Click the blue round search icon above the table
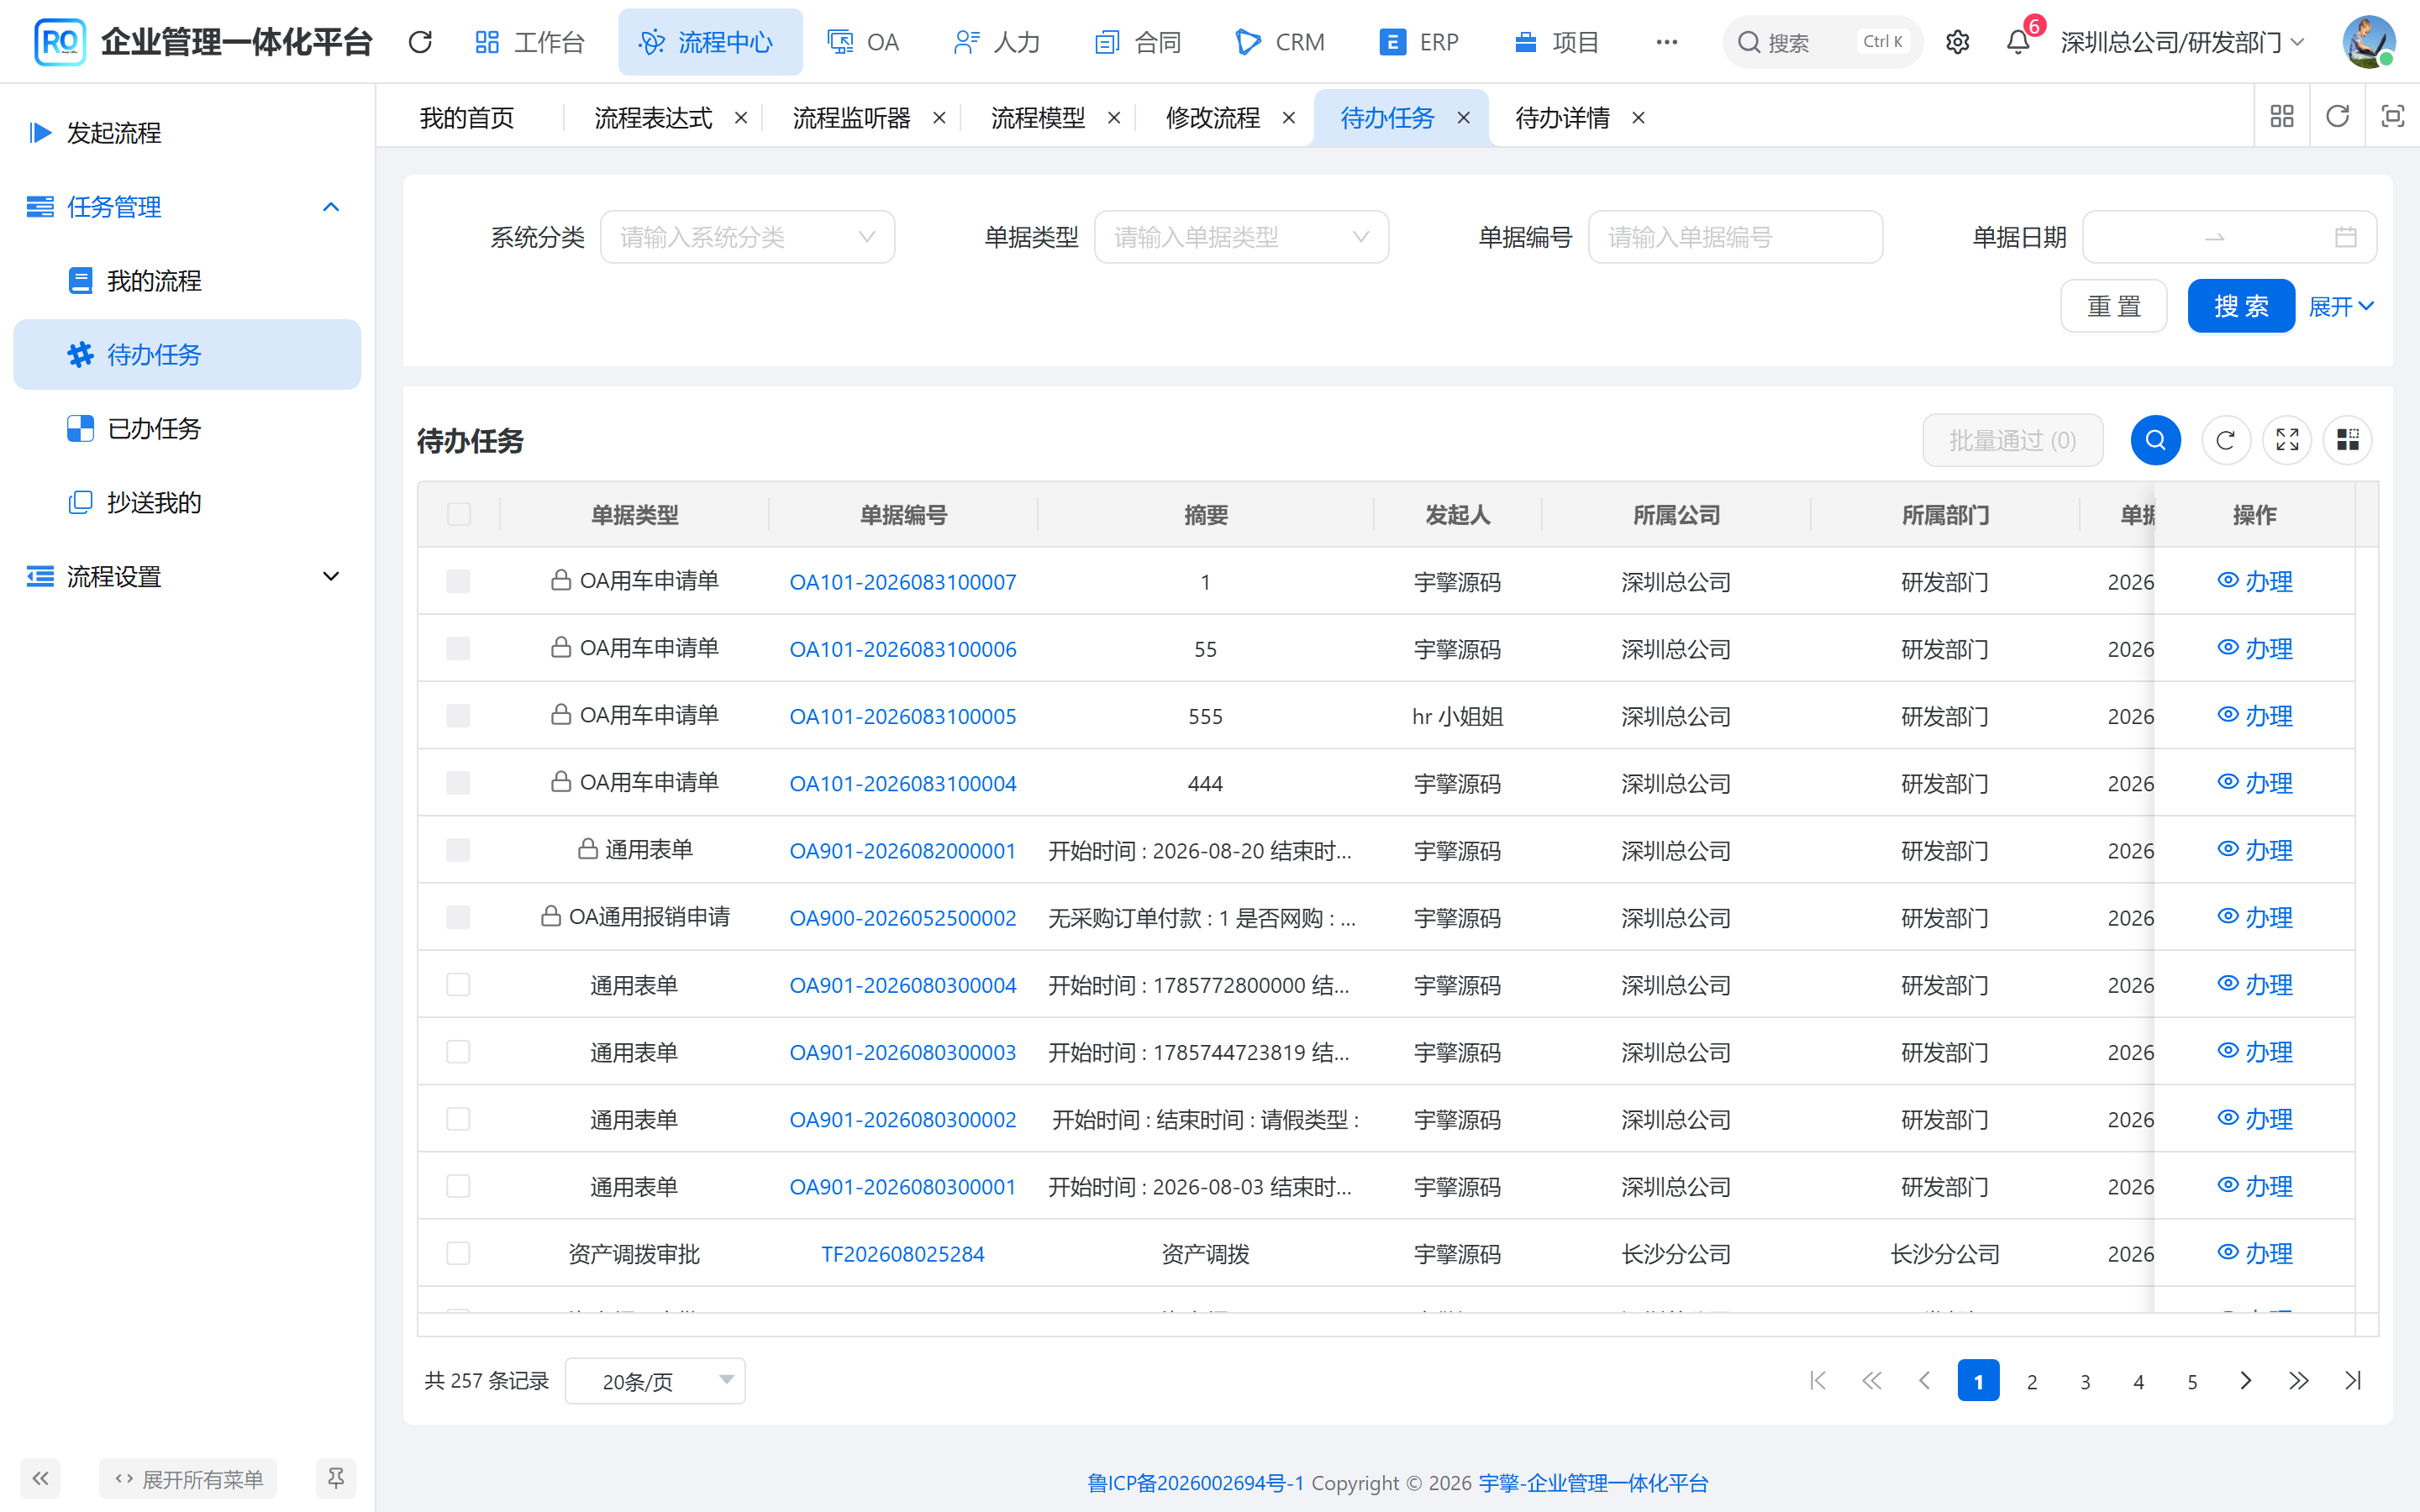The width and height of the screenshot is (2420, 1512). click(x=2155, y=440)
